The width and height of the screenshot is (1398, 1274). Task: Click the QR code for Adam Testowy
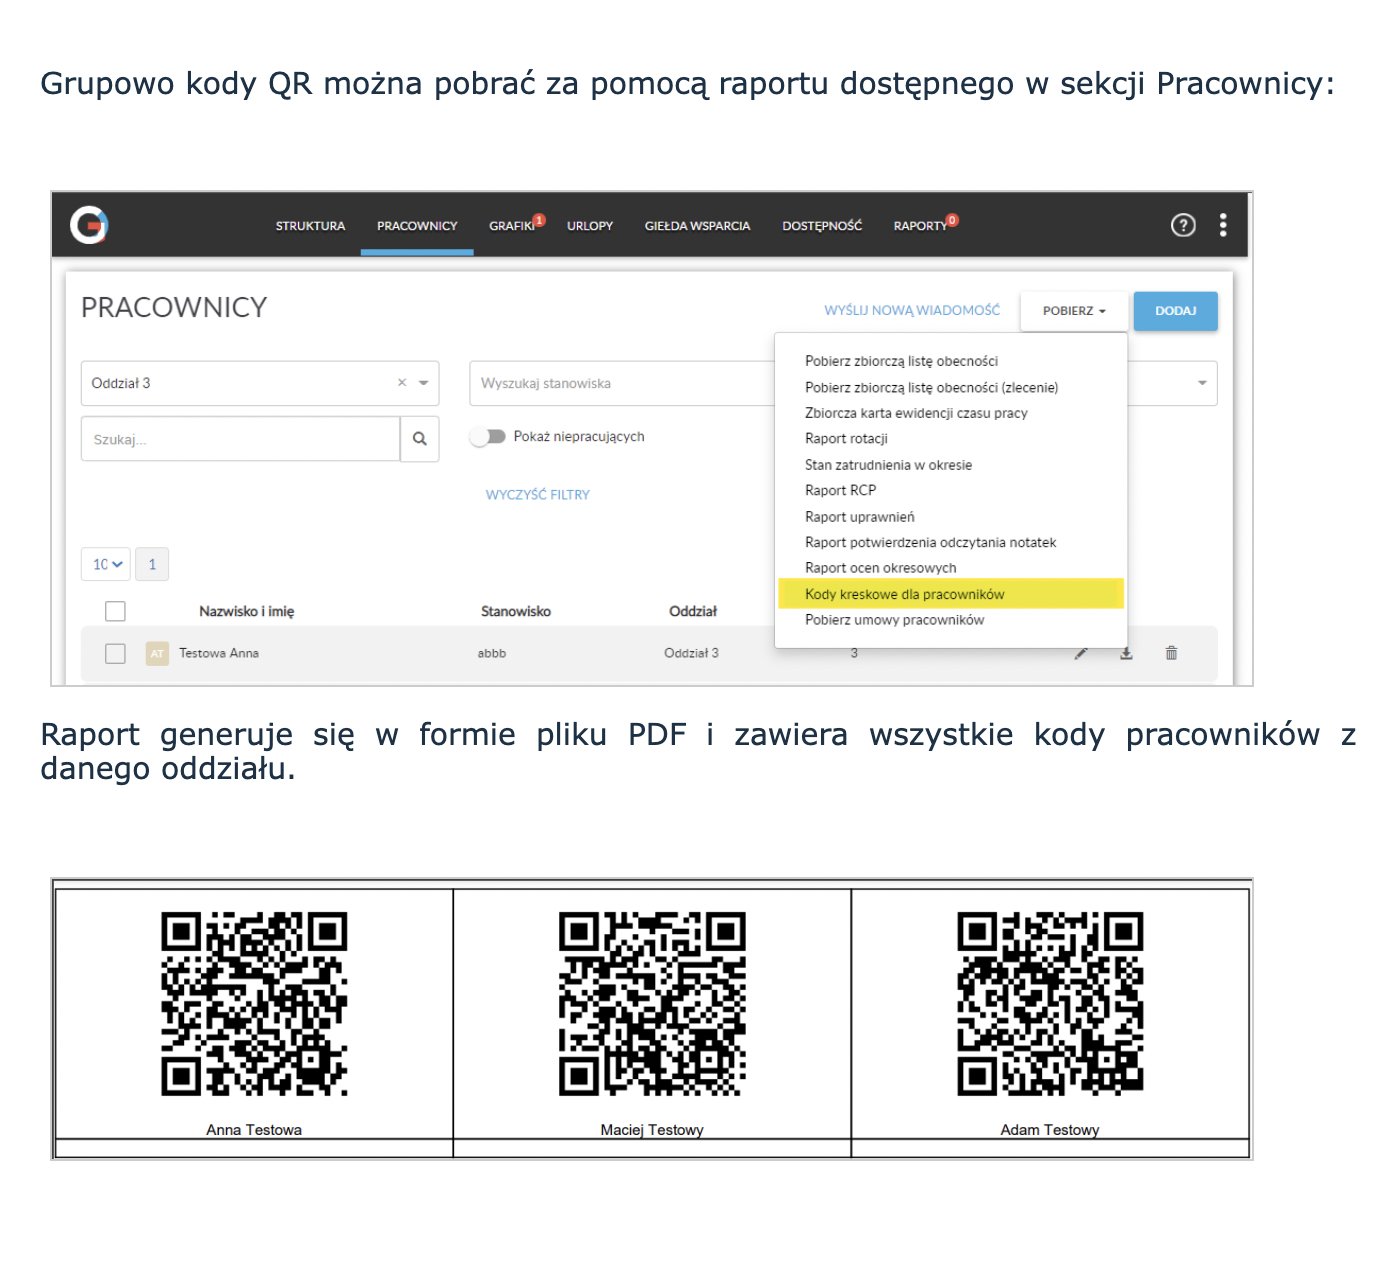pyautogui.click(x=1050, y=1004)
